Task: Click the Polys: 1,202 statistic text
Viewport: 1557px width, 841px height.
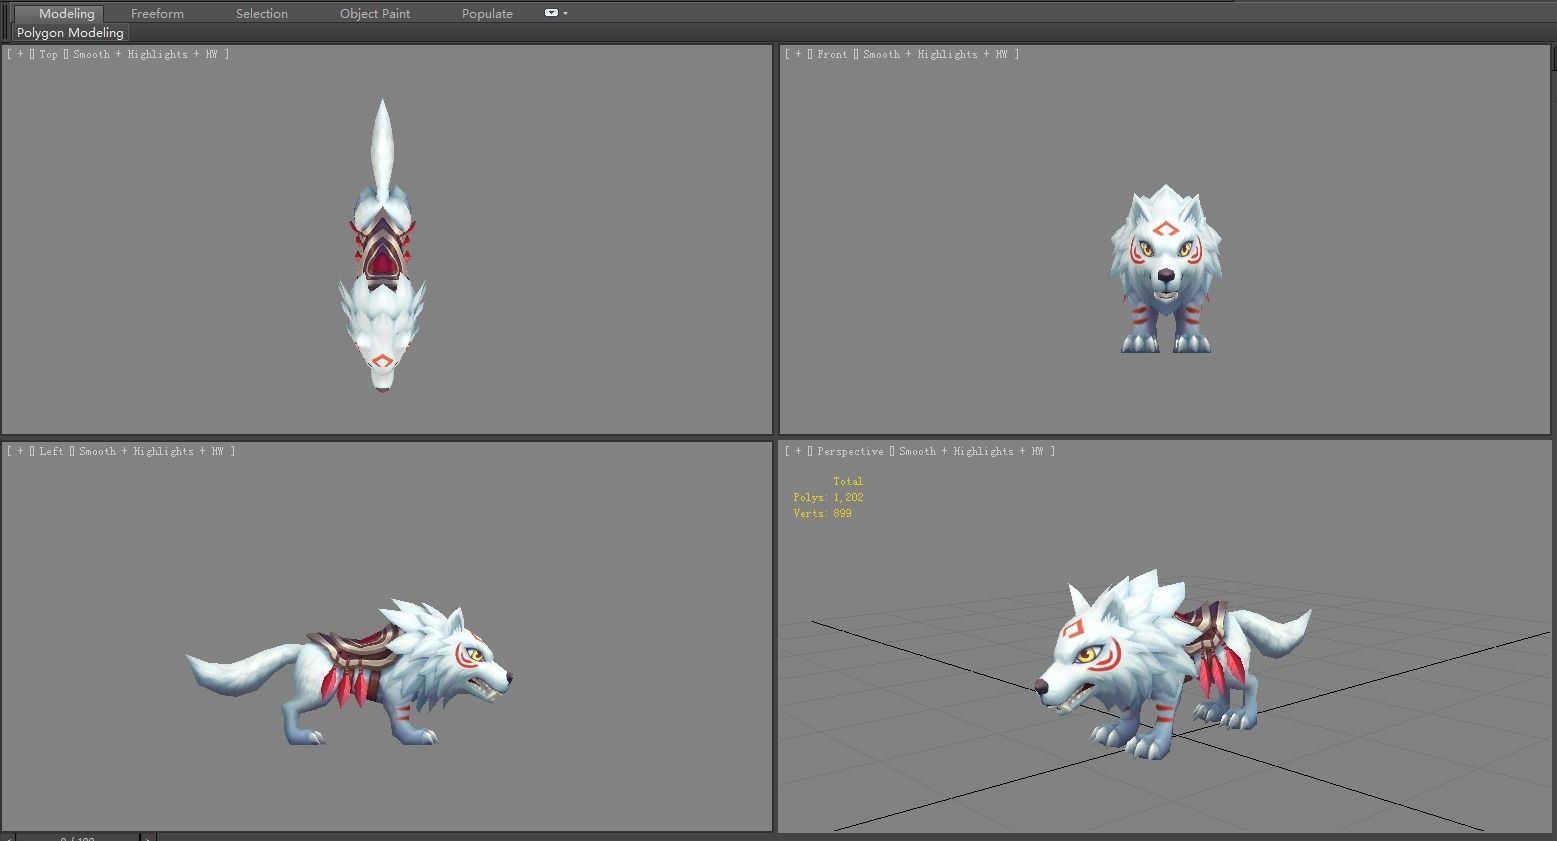Action: point(828,497)
